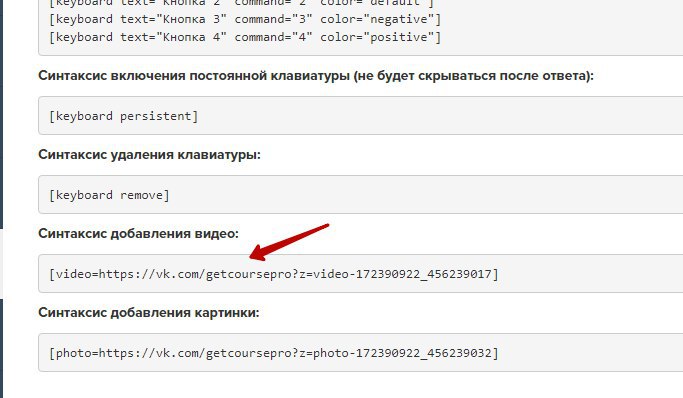Click the heading about enabling the persistent keyboard
Screen dimensions: 683x398
tap(316, 76)
